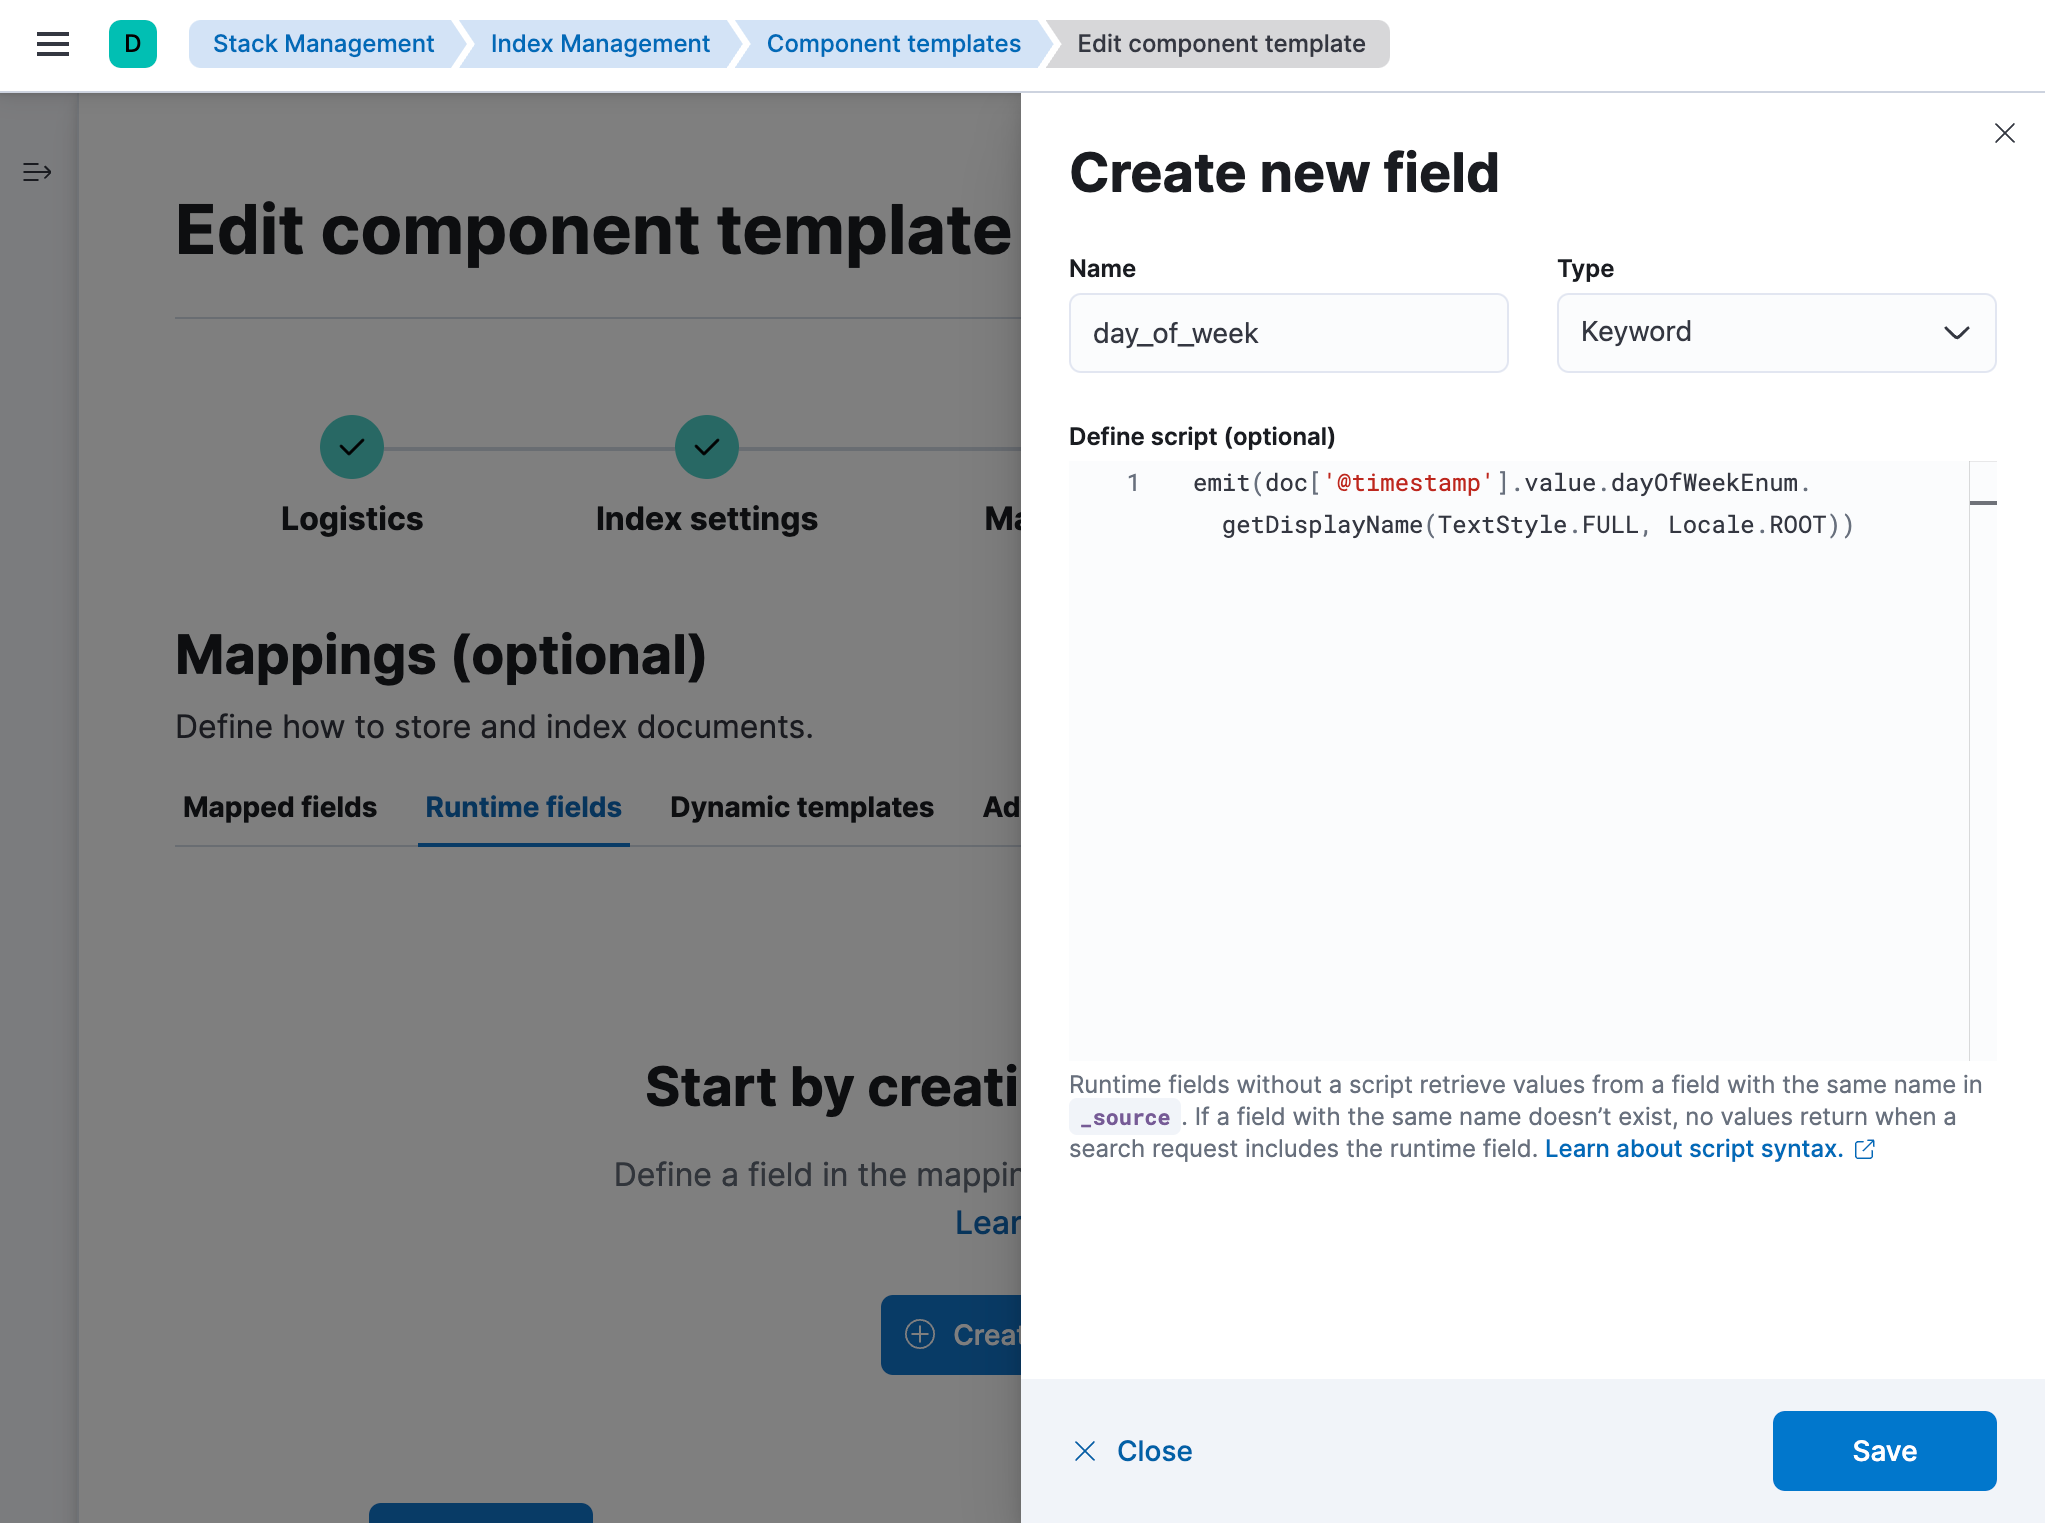2045x1523 pixels.
Task: Select the Keyword type dropdown
Action: [1776, 333]
